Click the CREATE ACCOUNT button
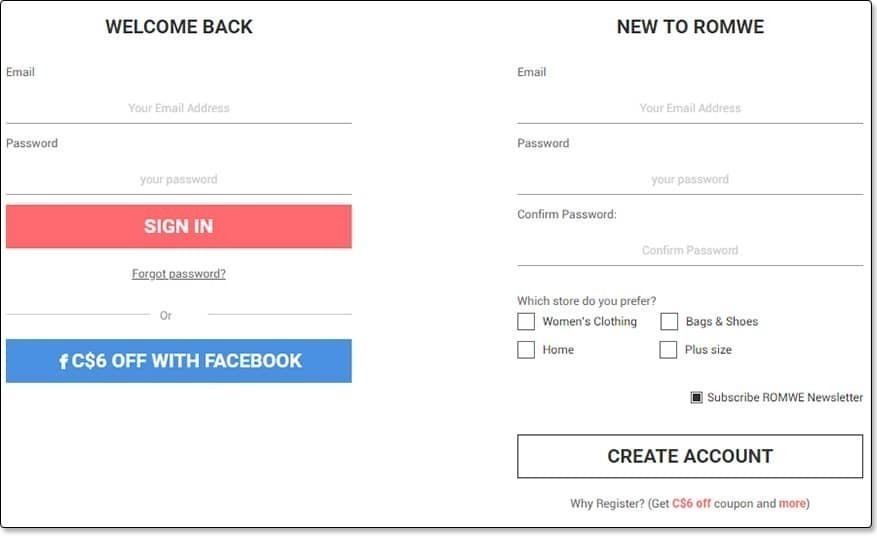Viewport: 877px width, 536px height. 690,456
